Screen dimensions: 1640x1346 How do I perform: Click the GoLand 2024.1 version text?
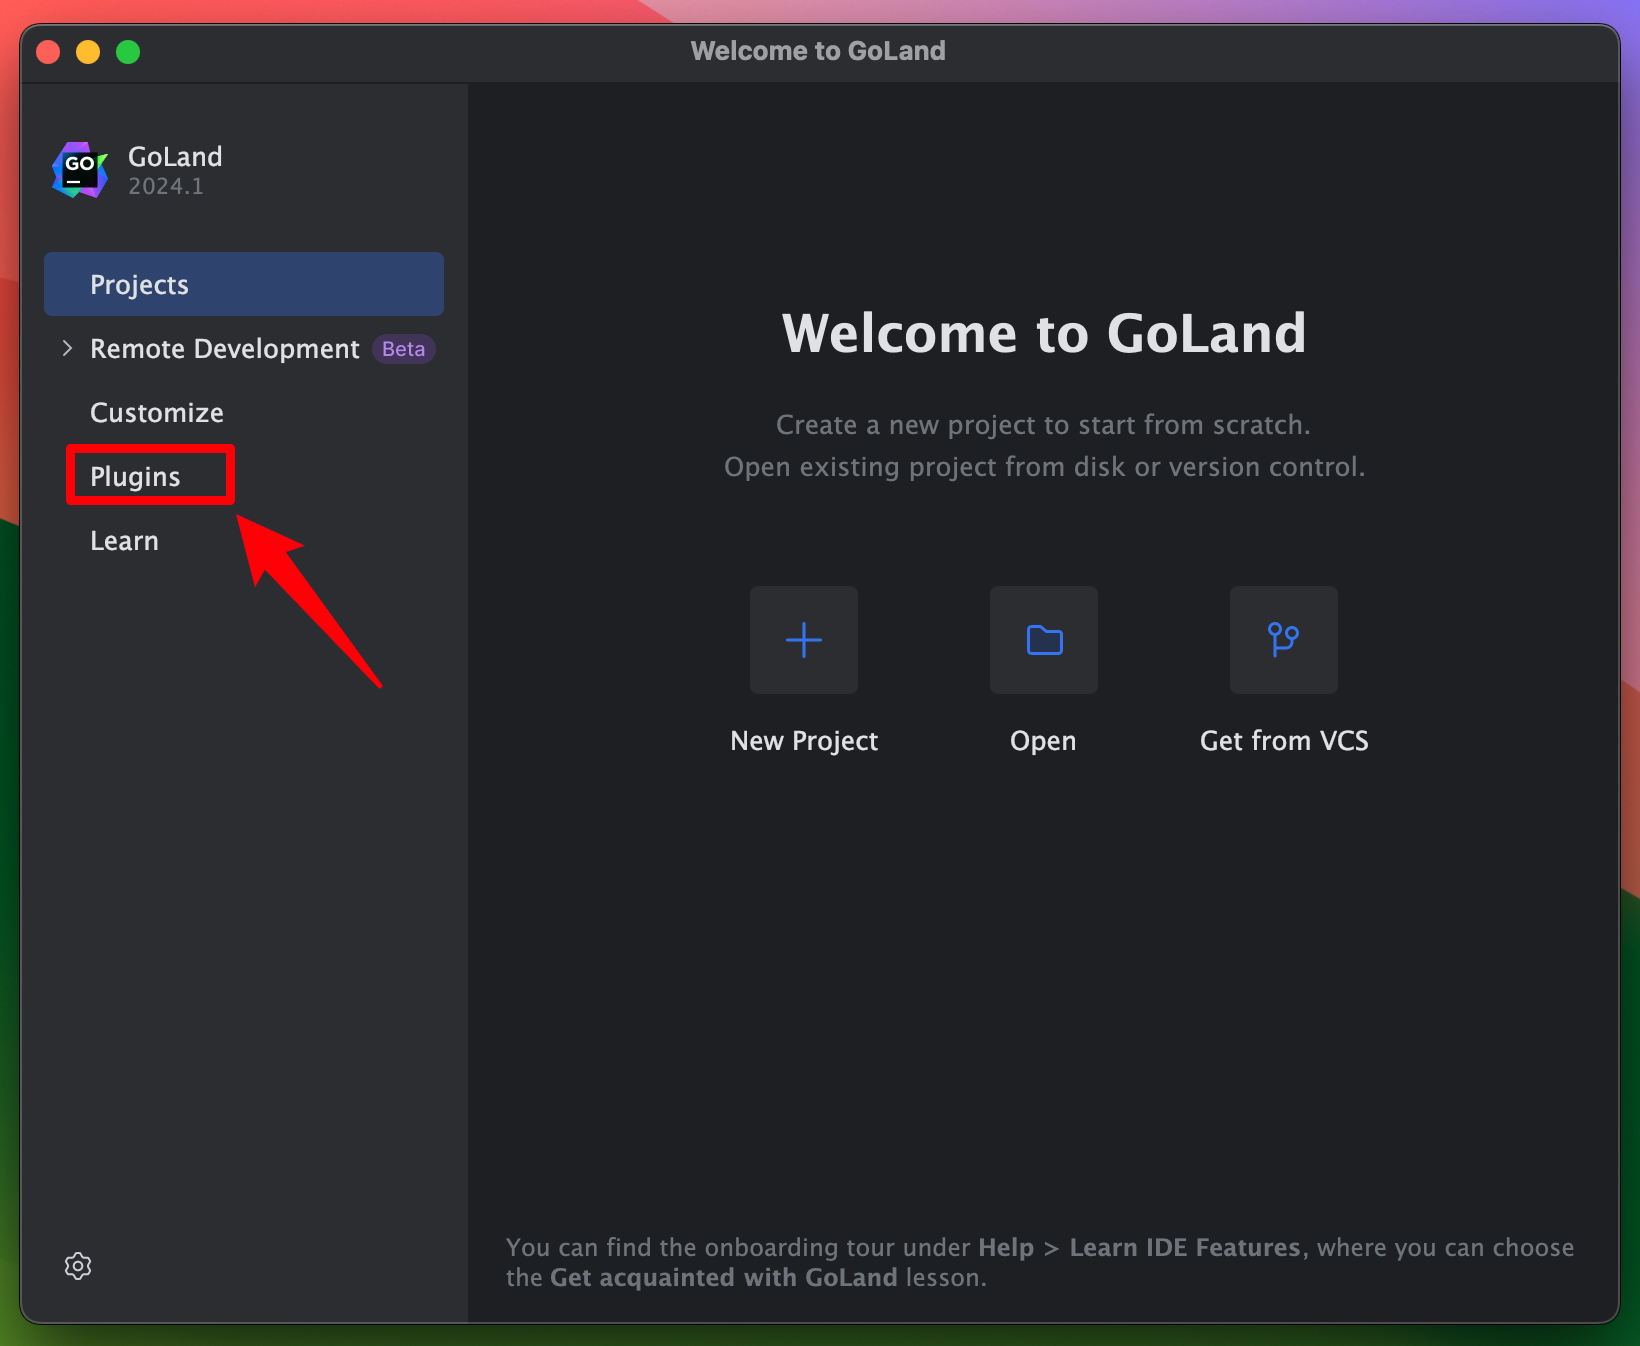tap(166, 186)
